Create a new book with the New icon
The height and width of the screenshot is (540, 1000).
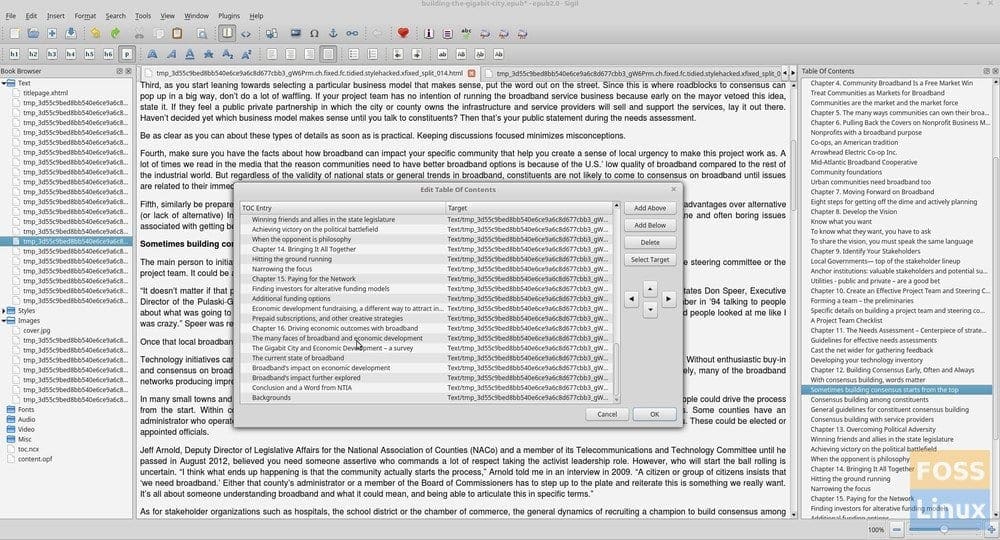pyautogui.click(x=14, y=33)
